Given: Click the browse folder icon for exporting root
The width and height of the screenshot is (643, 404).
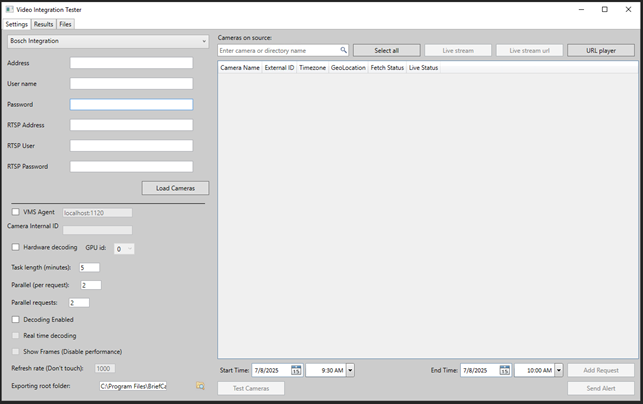Looking at the screenshot, I should click(200, 386).
